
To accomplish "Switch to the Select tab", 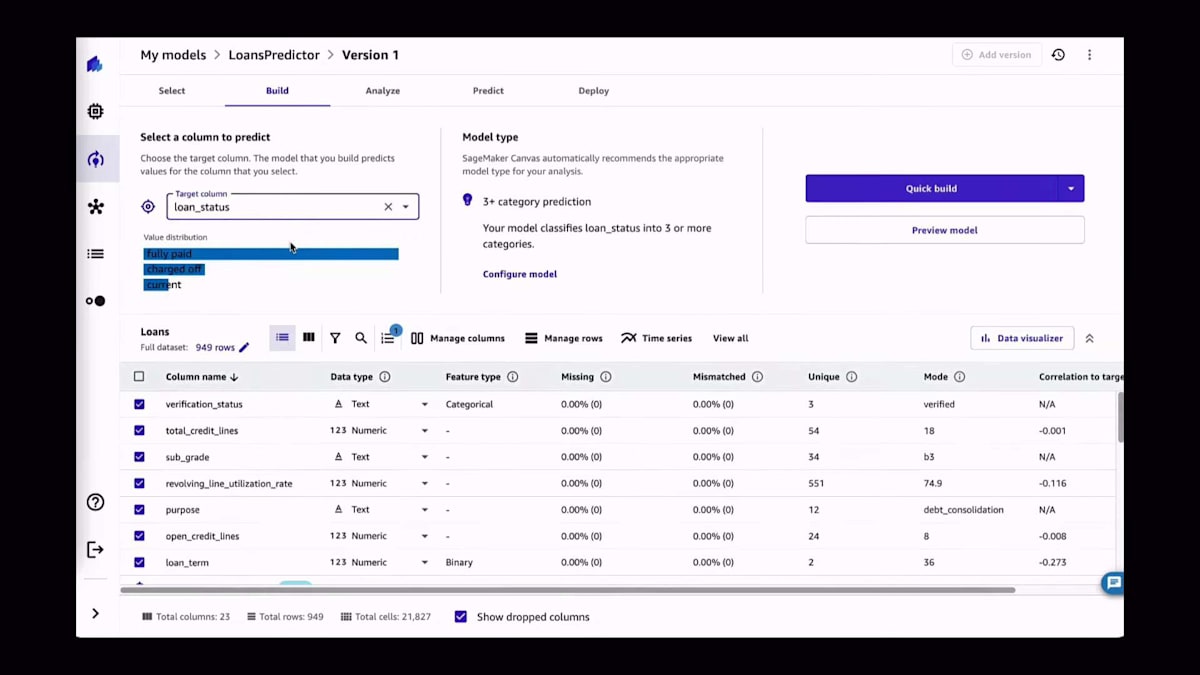I will (x=172, y=91).
